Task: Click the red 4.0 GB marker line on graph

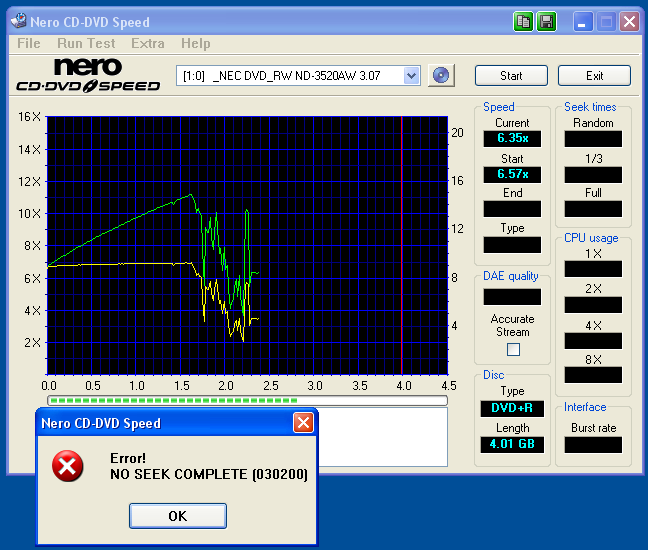Action: pos(402,245)
